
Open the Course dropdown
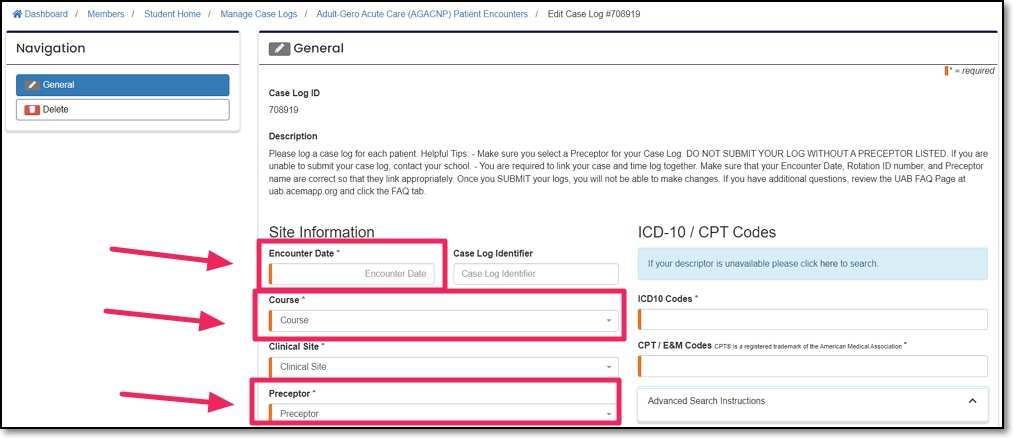tap(443, 320)
